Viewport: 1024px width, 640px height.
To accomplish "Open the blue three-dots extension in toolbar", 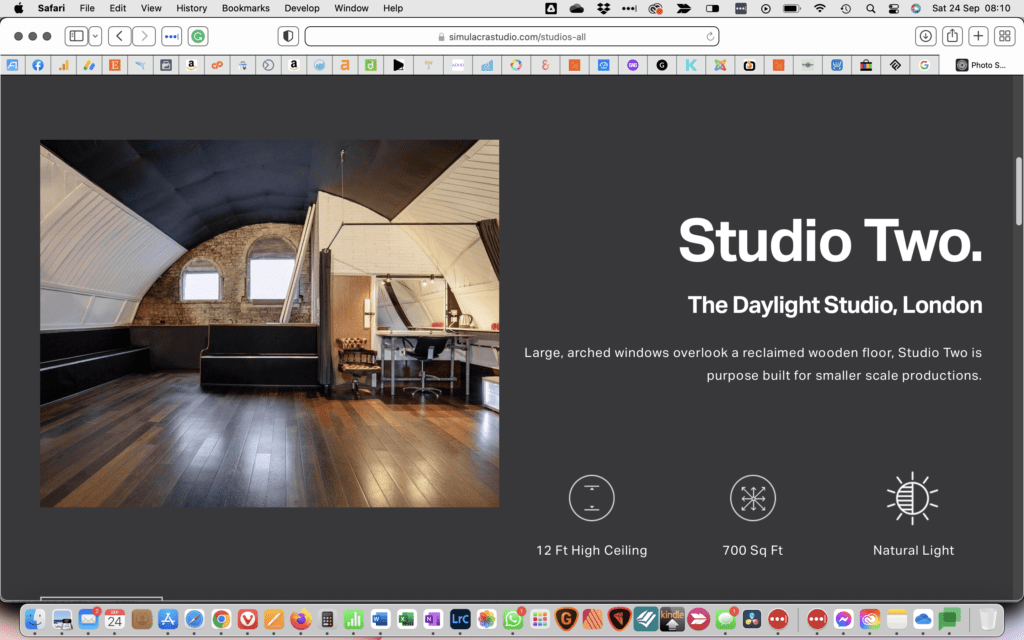I will [172, 37].
